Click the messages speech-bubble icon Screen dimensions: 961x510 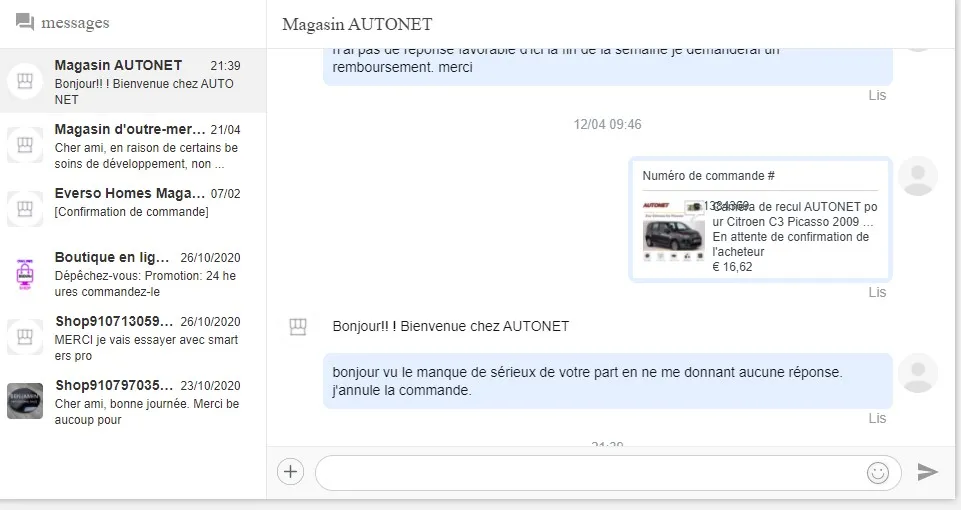tap(25, 22)
